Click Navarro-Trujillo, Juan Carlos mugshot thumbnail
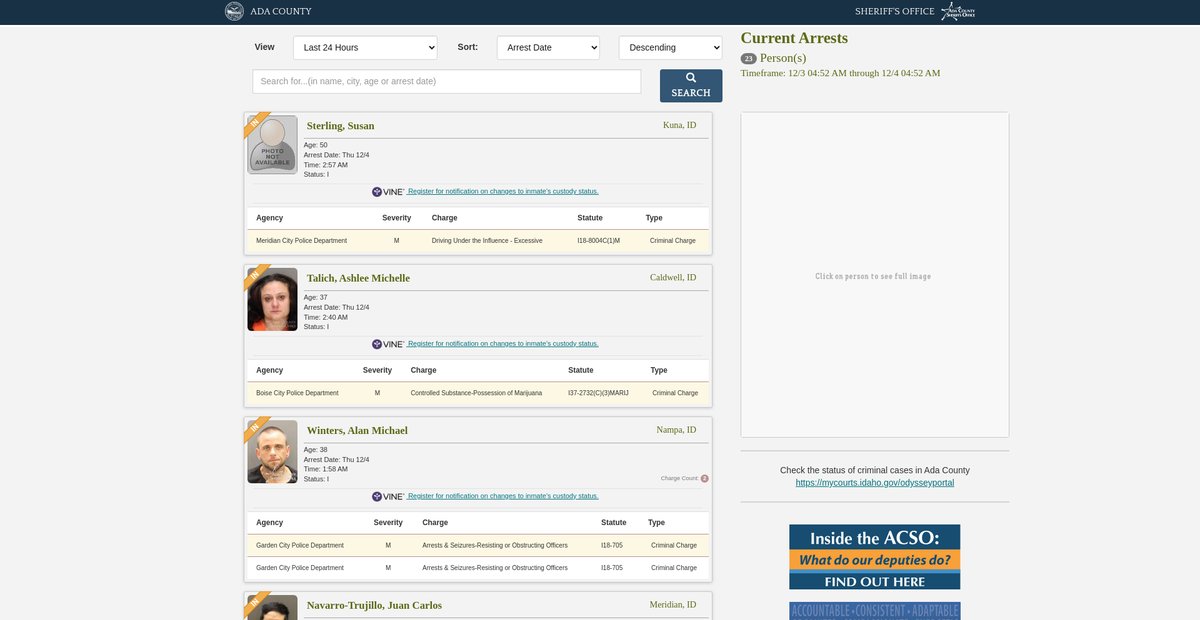This screenshot has height=620, width=1200. [x=272, y=608]
